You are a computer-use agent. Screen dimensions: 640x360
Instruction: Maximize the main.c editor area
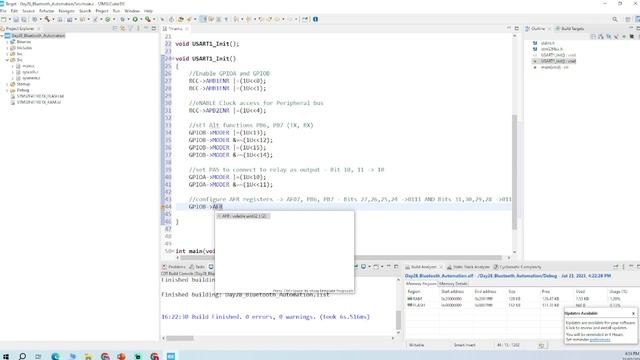click(517, 28)
